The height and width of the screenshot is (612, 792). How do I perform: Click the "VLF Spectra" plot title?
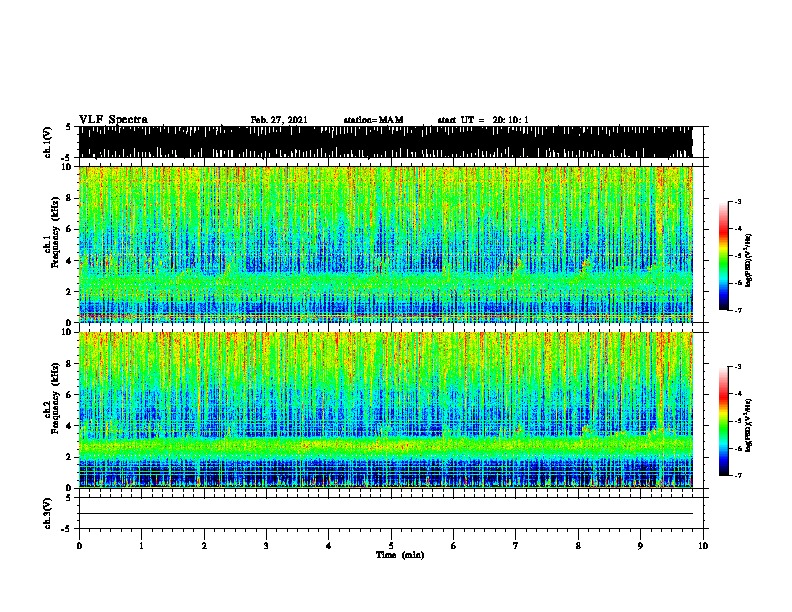(x=113, y=120)
